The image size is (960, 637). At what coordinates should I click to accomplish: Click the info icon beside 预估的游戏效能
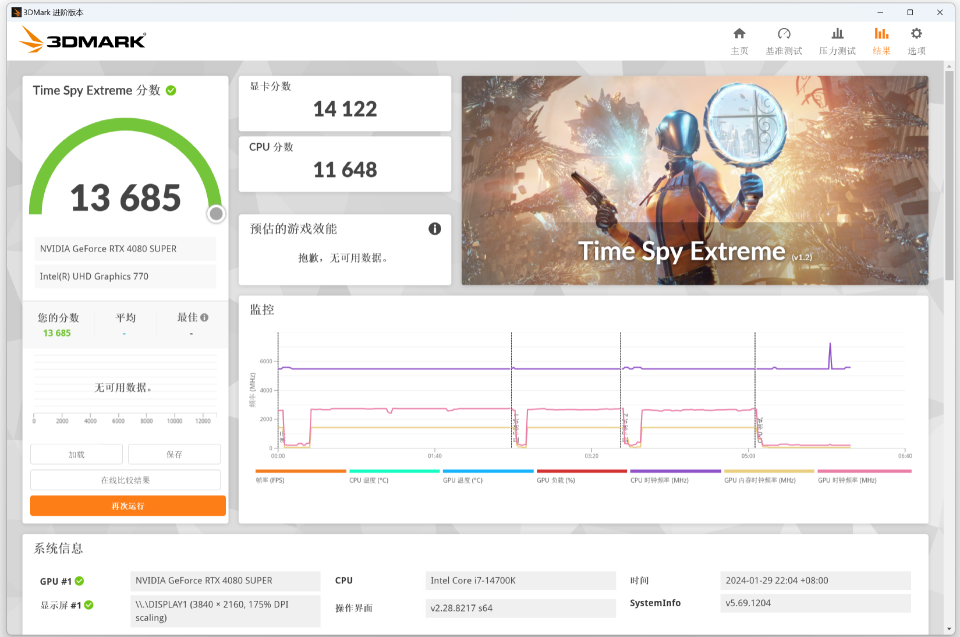point(435,229)
